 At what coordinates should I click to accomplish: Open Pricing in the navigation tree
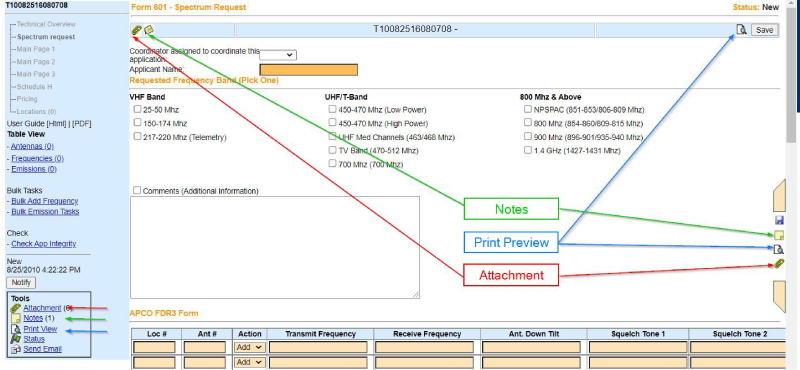point(27,99)
